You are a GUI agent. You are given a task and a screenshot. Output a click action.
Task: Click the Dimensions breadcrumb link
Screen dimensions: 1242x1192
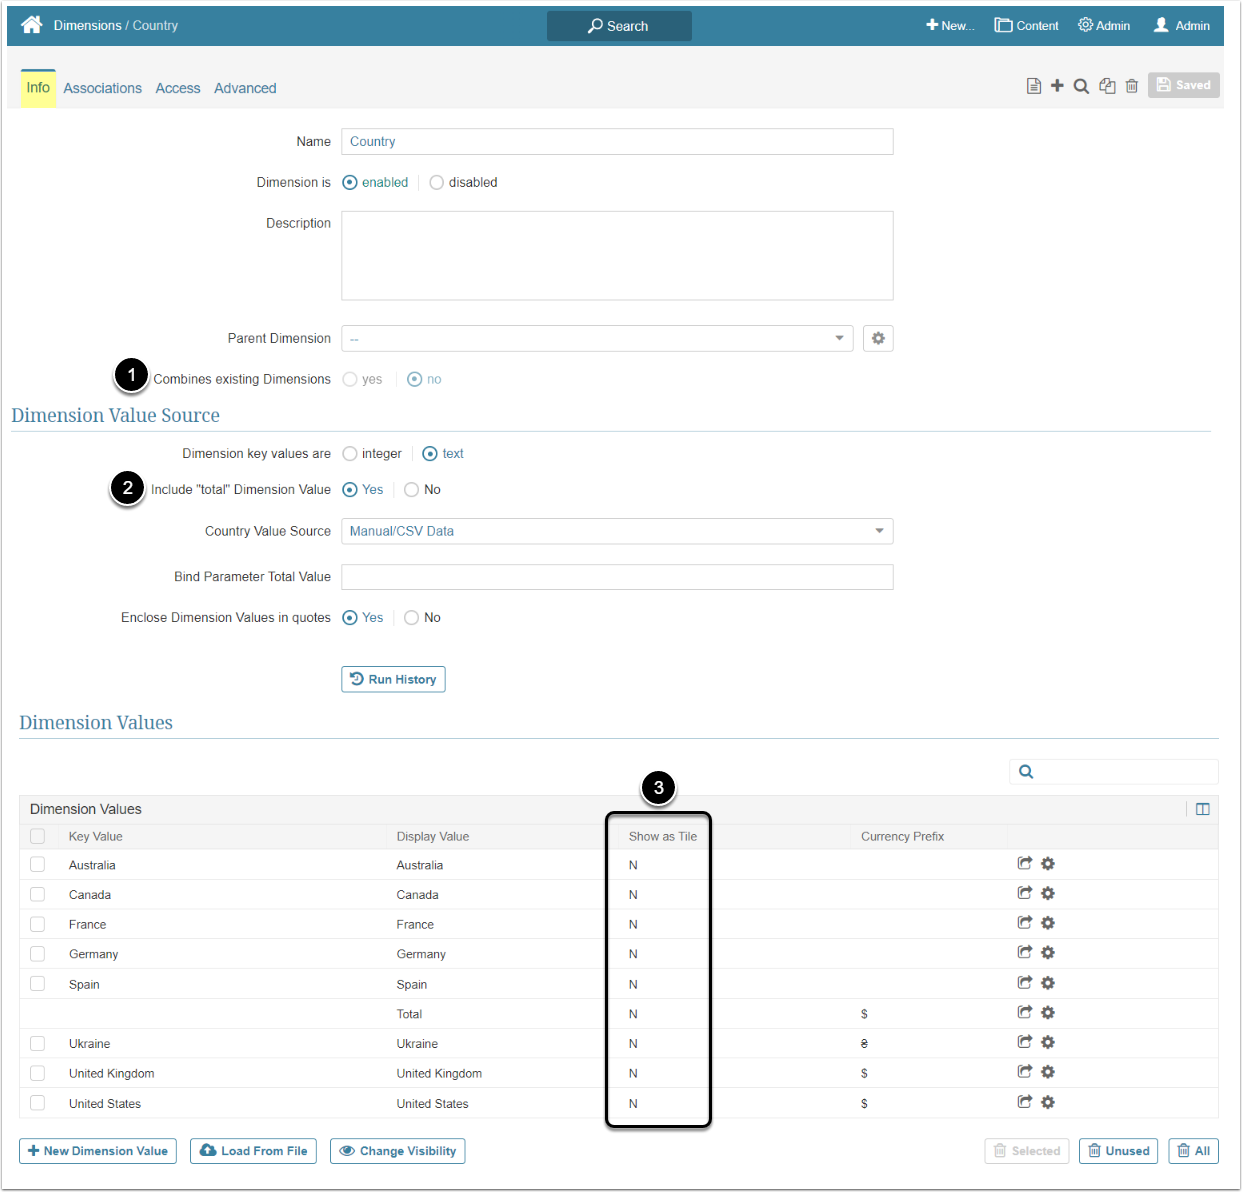(x=87, y=25)
